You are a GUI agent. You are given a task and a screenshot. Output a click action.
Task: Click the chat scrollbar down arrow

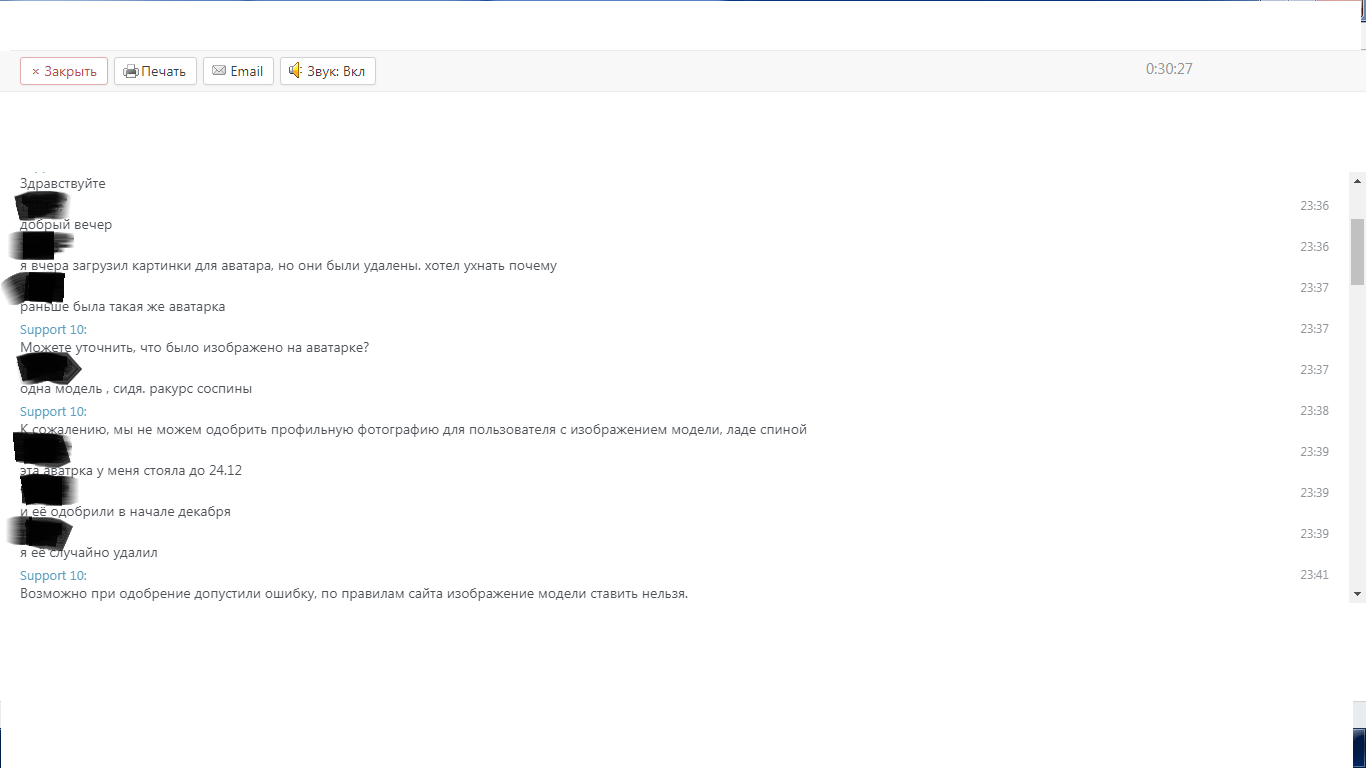[x=1357, y=593]
